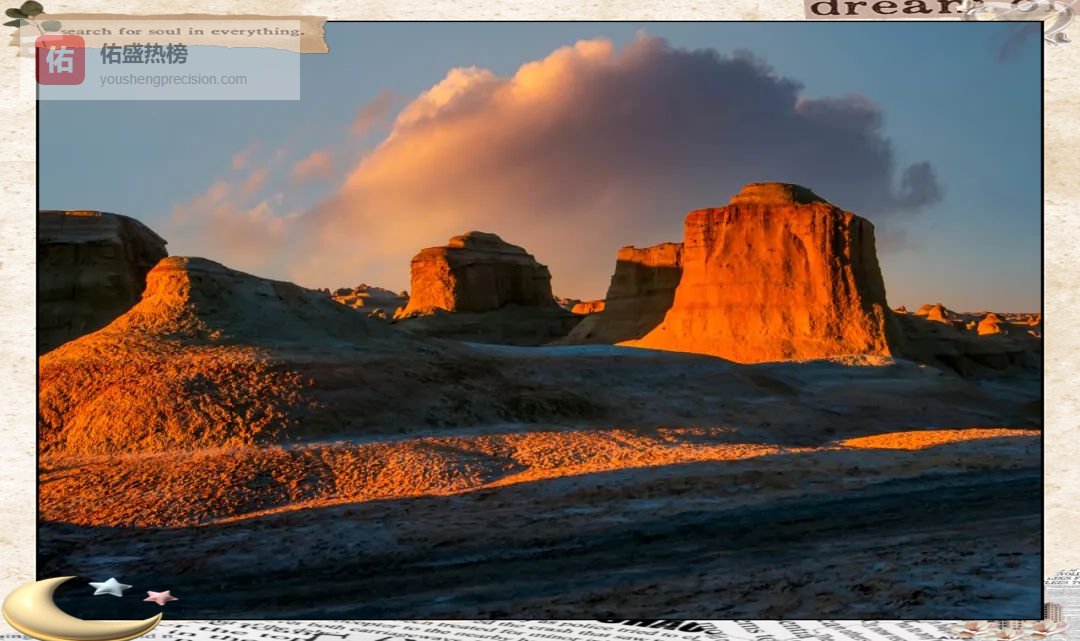Open the youshengprecision.com link

172,80
